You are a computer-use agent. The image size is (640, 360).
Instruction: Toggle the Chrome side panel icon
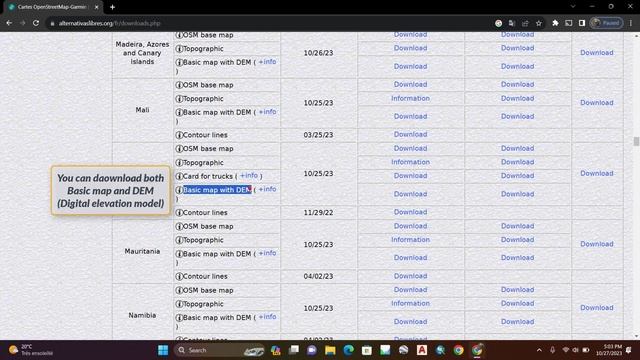tap(582, 23)
